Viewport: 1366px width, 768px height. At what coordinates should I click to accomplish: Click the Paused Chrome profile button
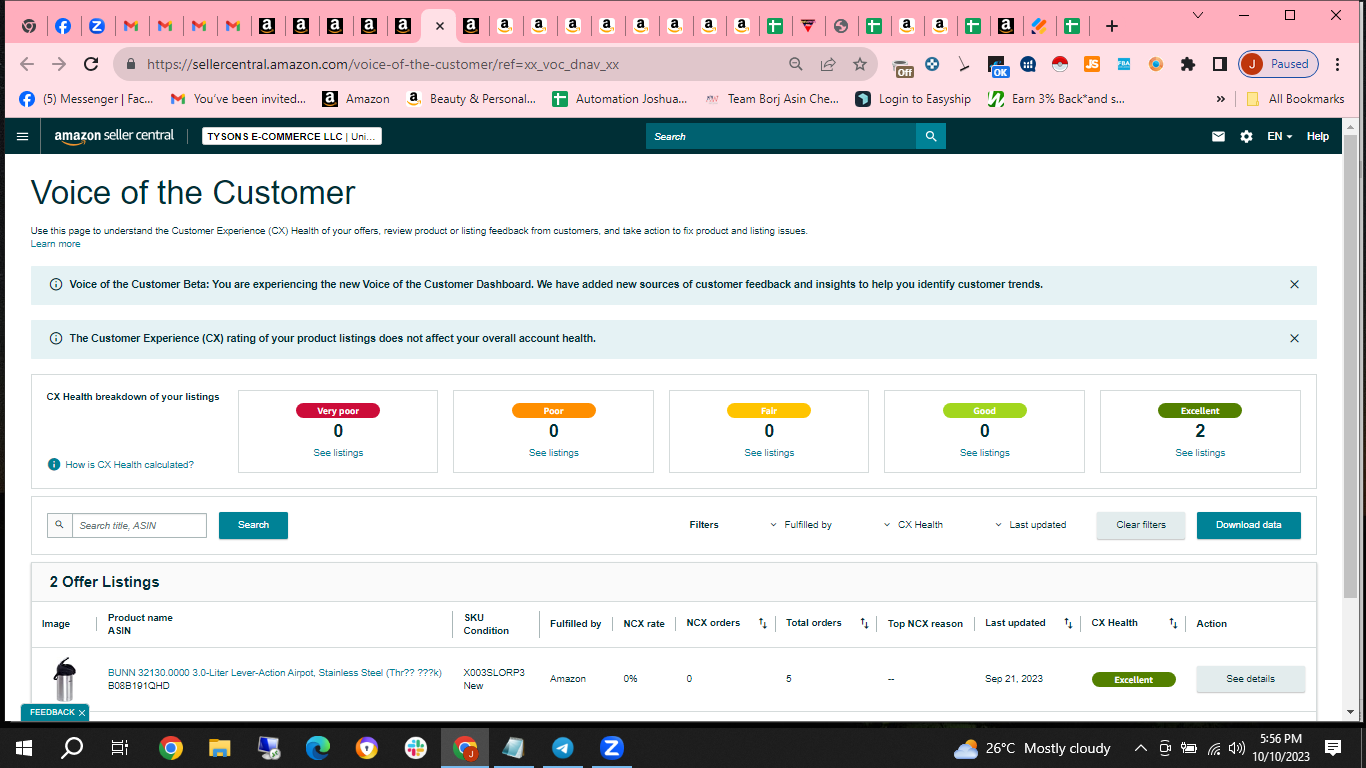tap(1279, 64)
